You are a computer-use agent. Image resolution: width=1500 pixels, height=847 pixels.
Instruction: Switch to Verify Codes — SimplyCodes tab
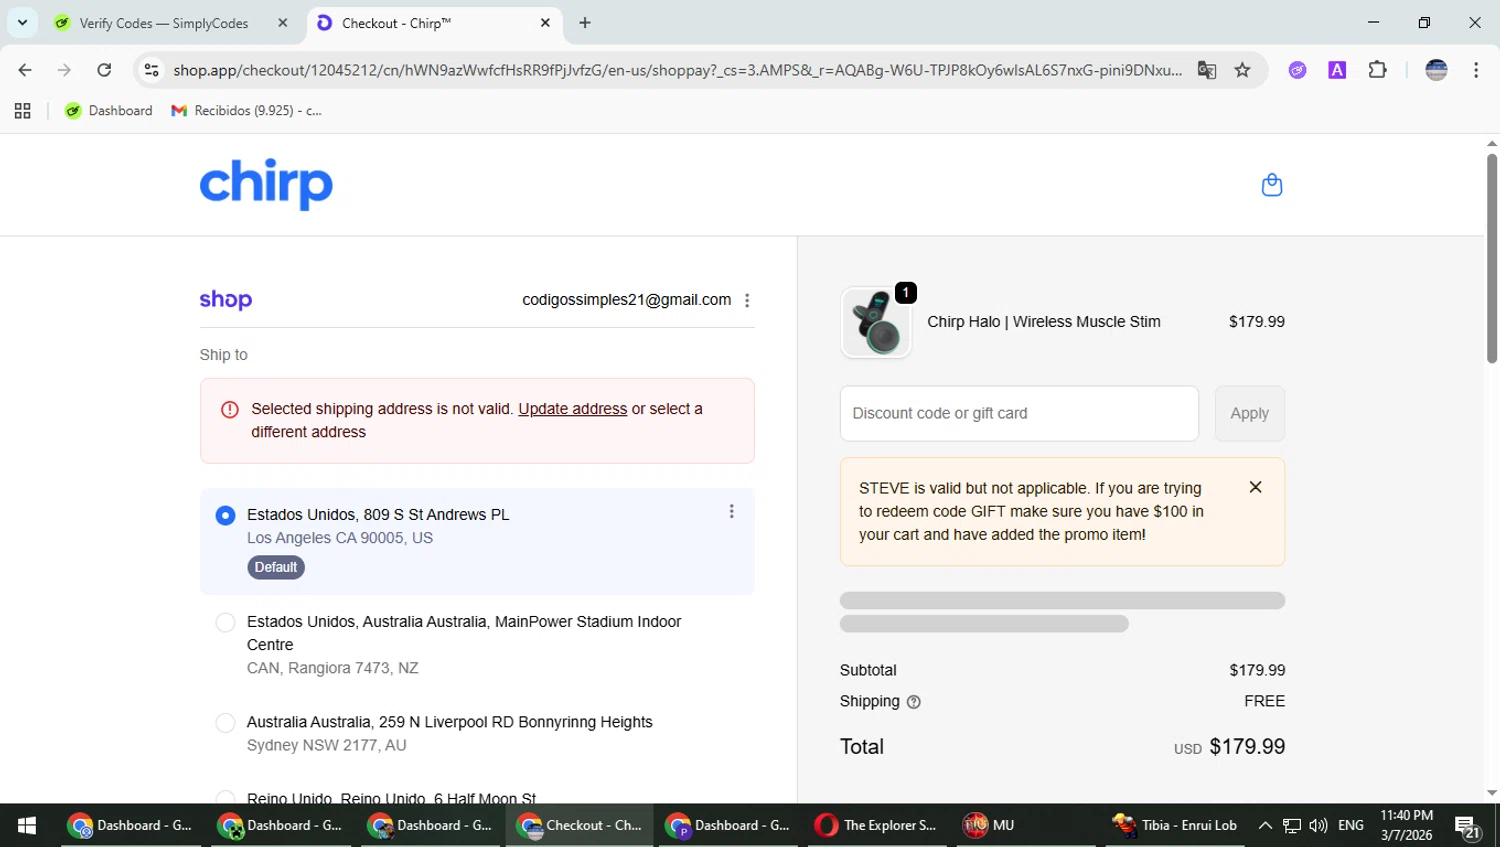[x=165, y=23]
